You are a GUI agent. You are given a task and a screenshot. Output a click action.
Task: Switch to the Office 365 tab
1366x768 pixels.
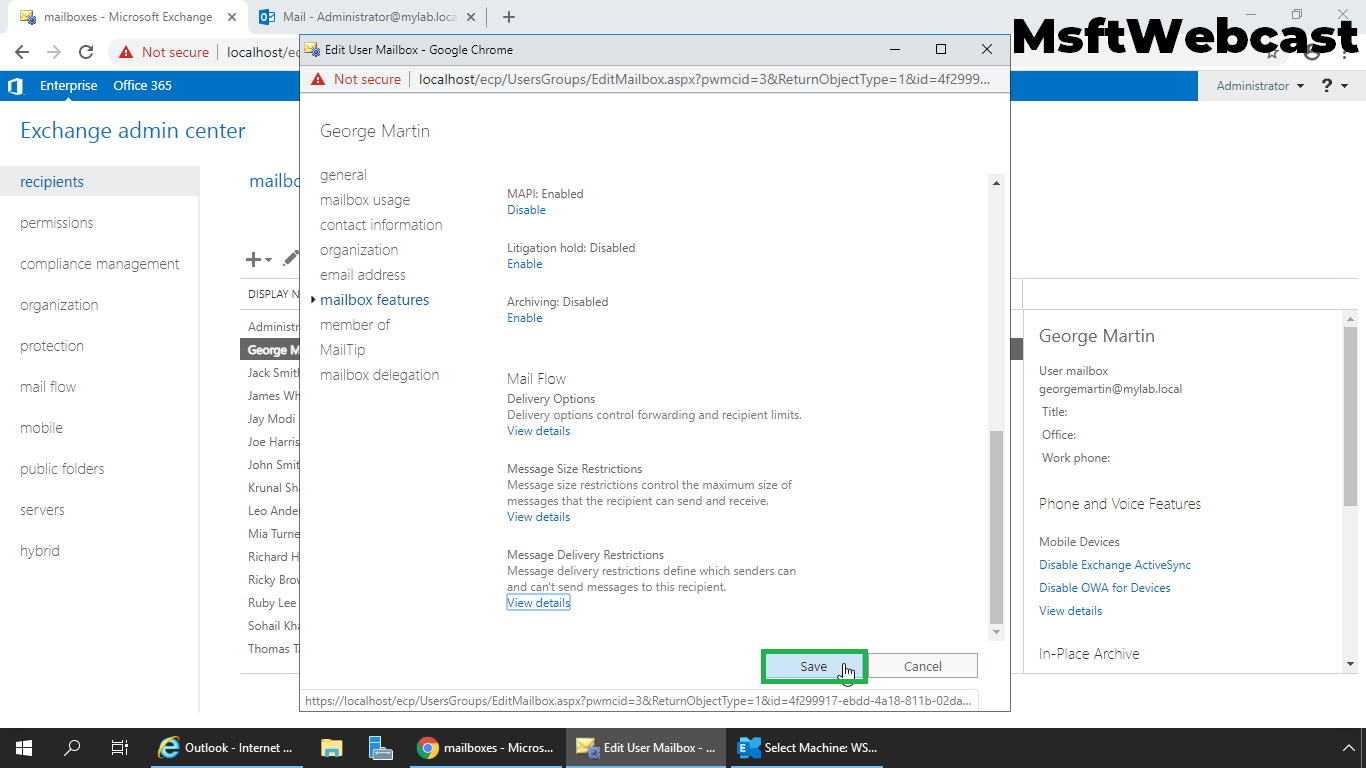[142, 86]
